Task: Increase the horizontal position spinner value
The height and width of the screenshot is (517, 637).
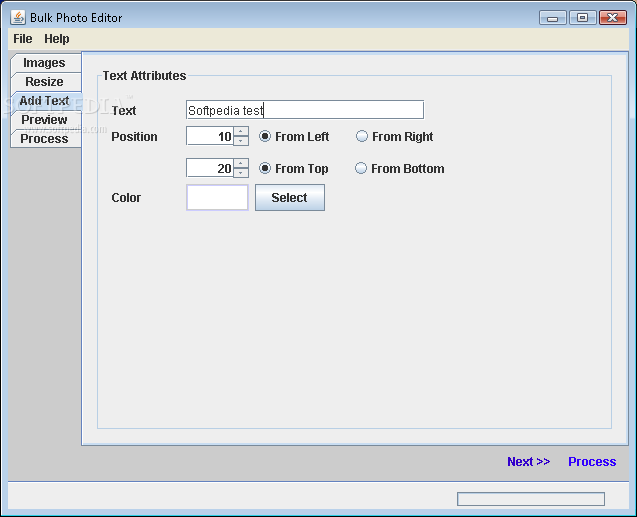Action: [x=241, y=131]
